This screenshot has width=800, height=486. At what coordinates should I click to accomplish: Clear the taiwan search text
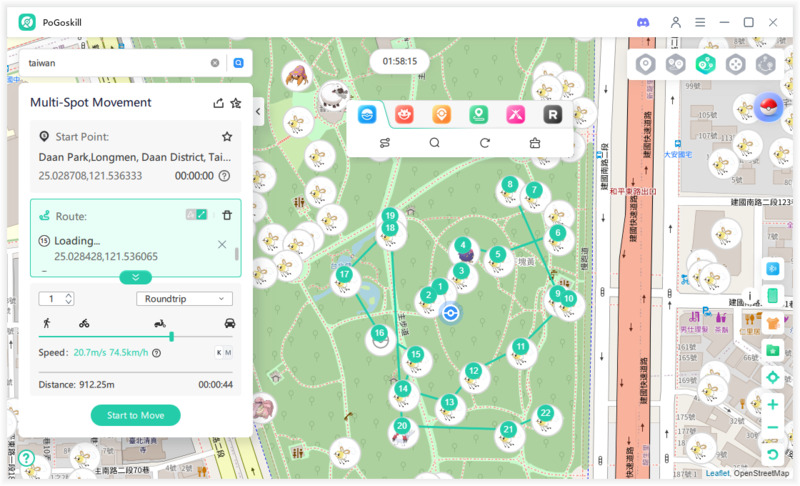coord(215,63)
